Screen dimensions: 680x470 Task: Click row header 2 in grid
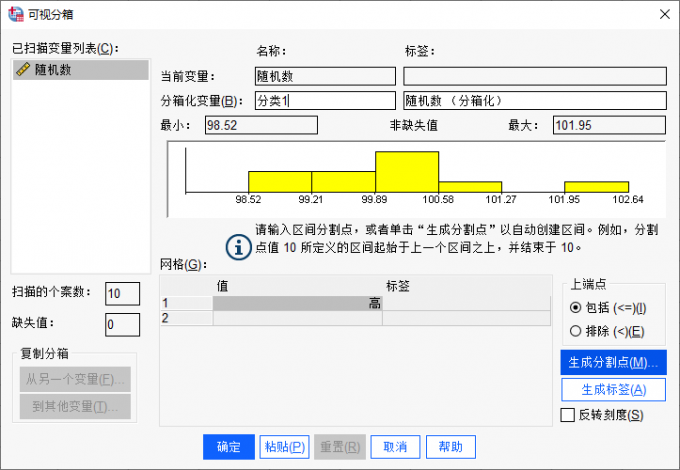click(186, 318)
